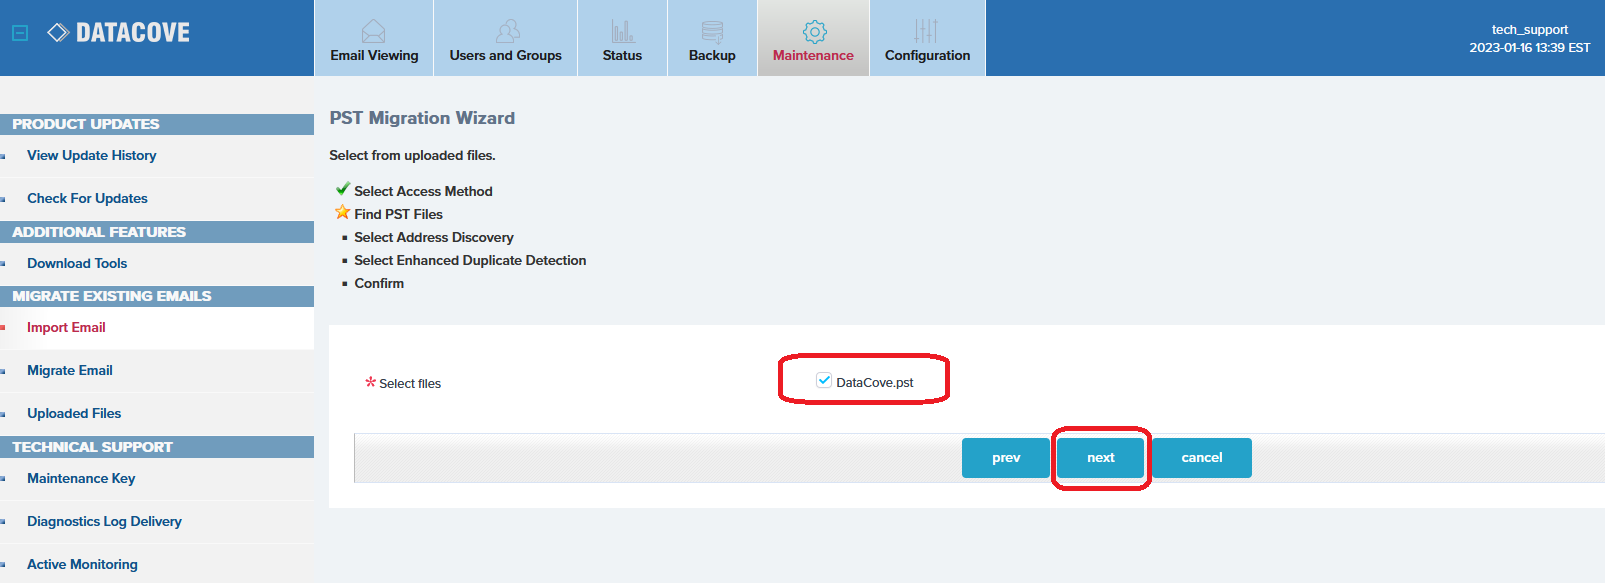Navigate to Uploaded Files
The height and width of the screenshot is (583, 1605).
tap(74, 414)
